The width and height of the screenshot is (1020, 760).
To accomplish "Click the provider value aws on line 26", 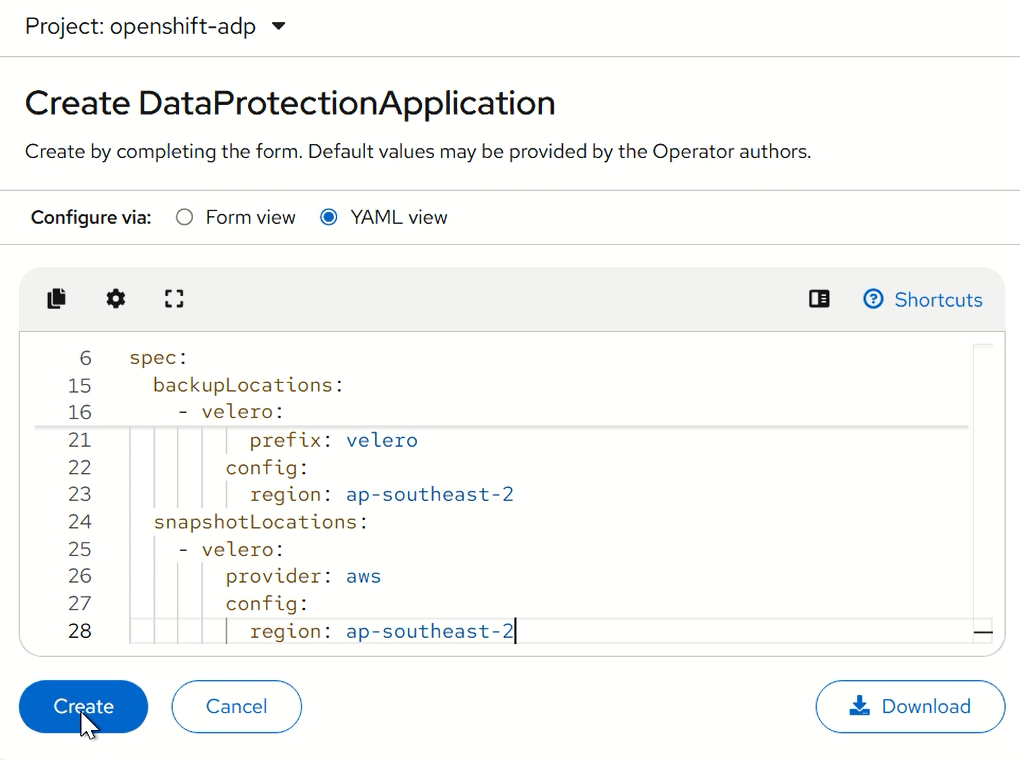I will tap(363, 576).
